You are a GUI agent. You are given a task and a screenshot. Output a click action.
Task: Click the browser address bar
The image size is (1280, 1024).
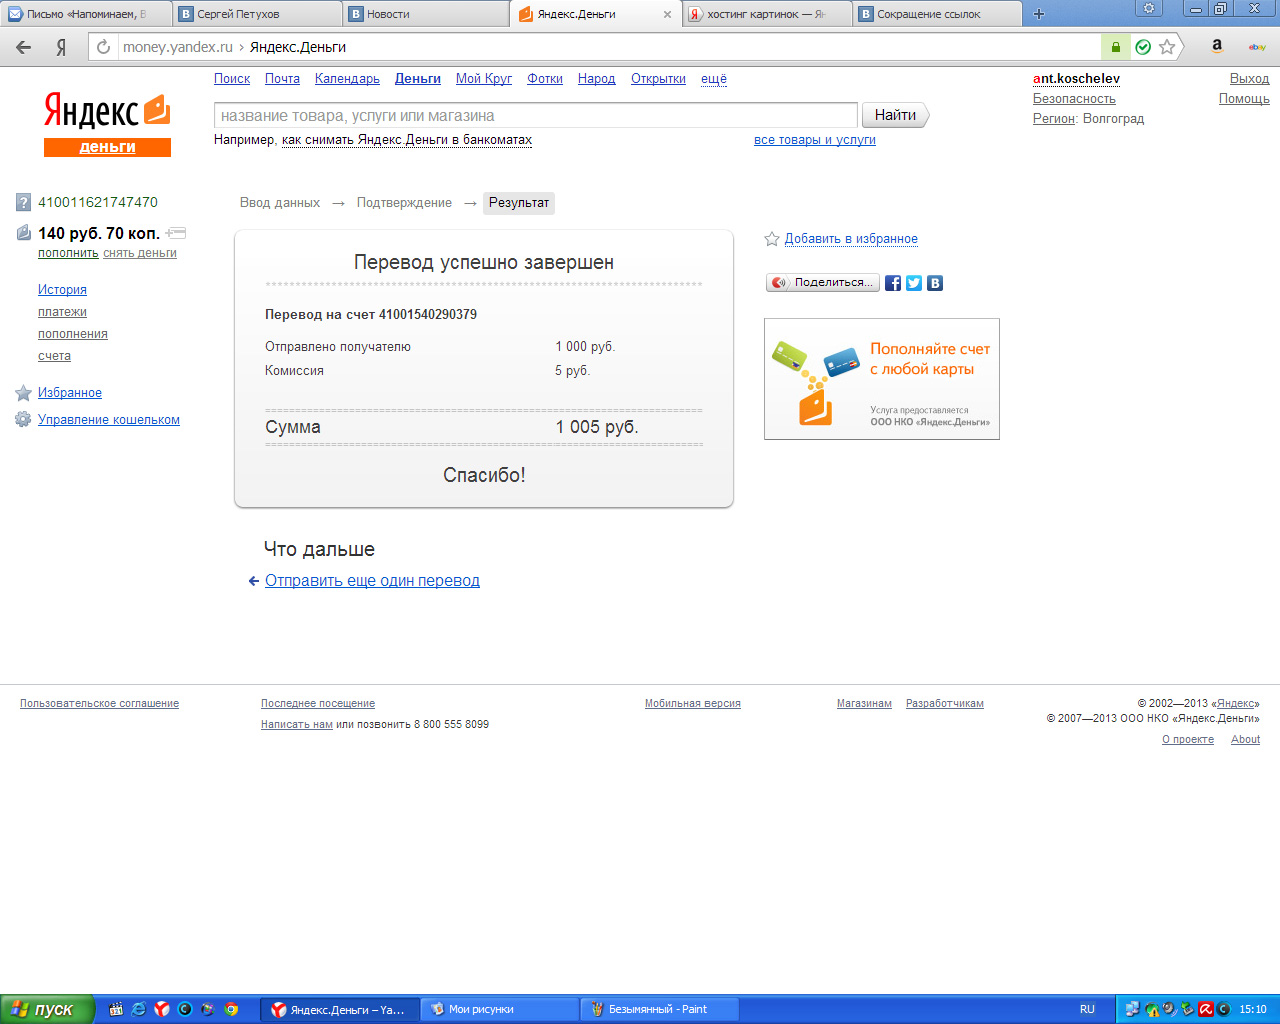point(608,47)
